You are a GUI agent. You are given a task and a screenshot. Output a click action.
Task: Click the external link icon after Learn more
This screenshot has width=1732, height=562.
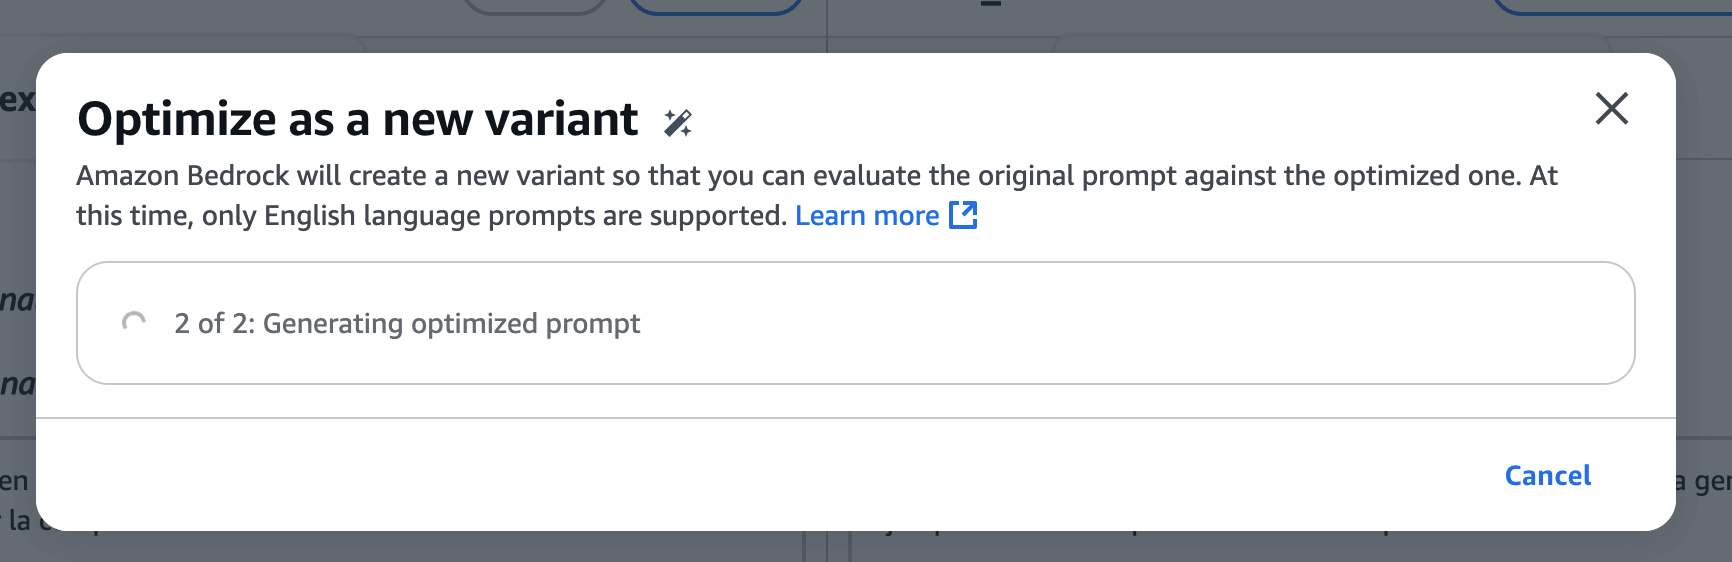tap(963, 214)
